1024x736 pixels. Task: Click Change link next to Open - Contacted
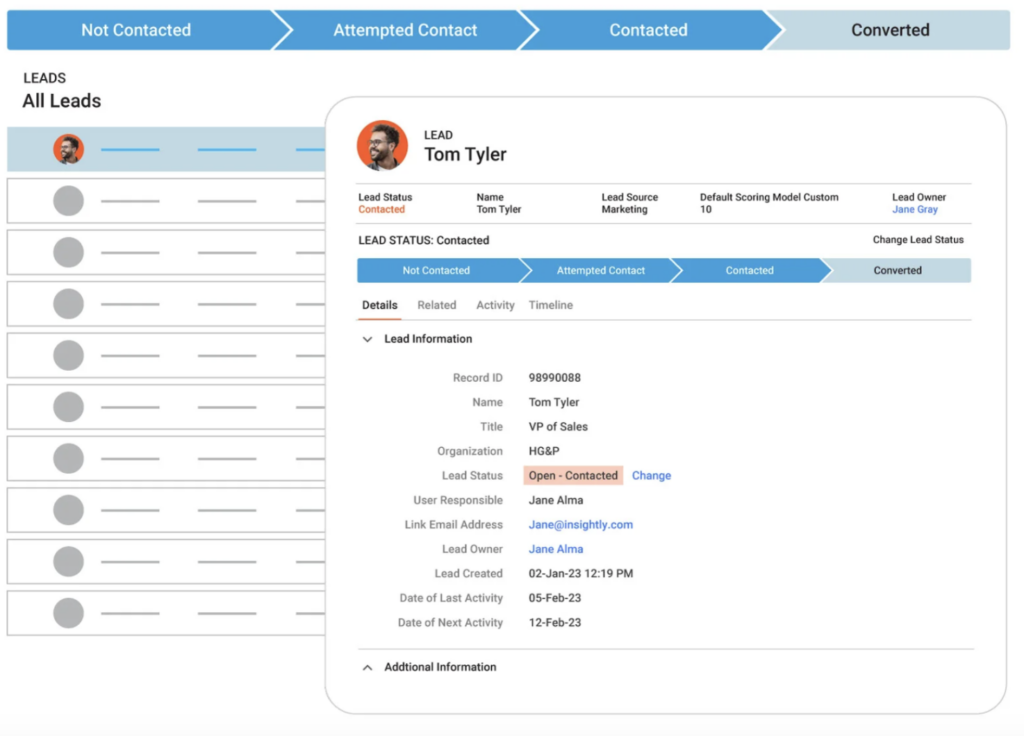coord(651,476)
